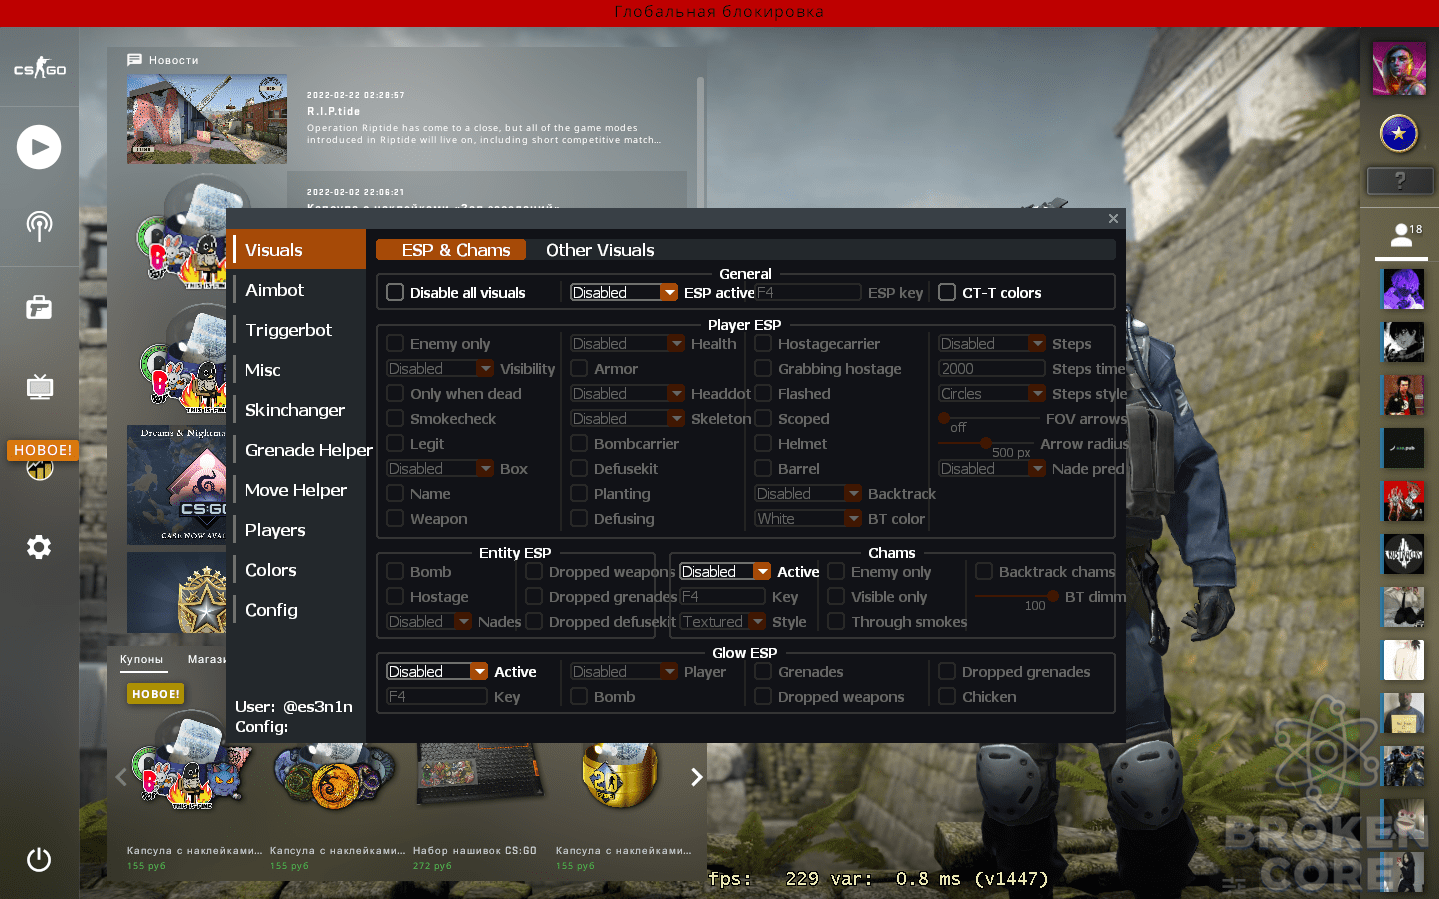Open the inventory briefcase icon
Screen dimensions: 1439x899
click(x=39, y=307)
